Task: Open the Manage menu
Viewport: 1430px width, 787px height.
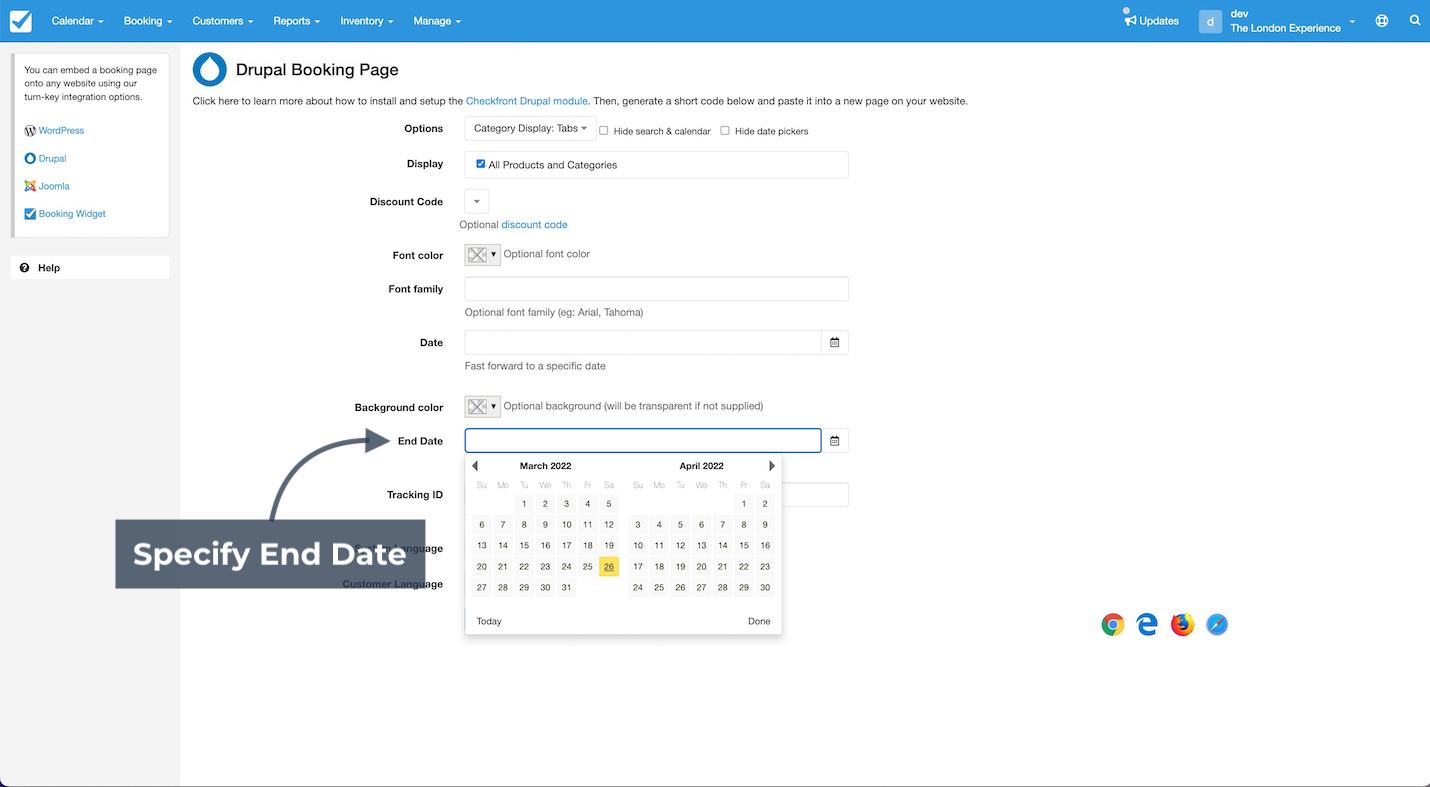Action: 437,21
